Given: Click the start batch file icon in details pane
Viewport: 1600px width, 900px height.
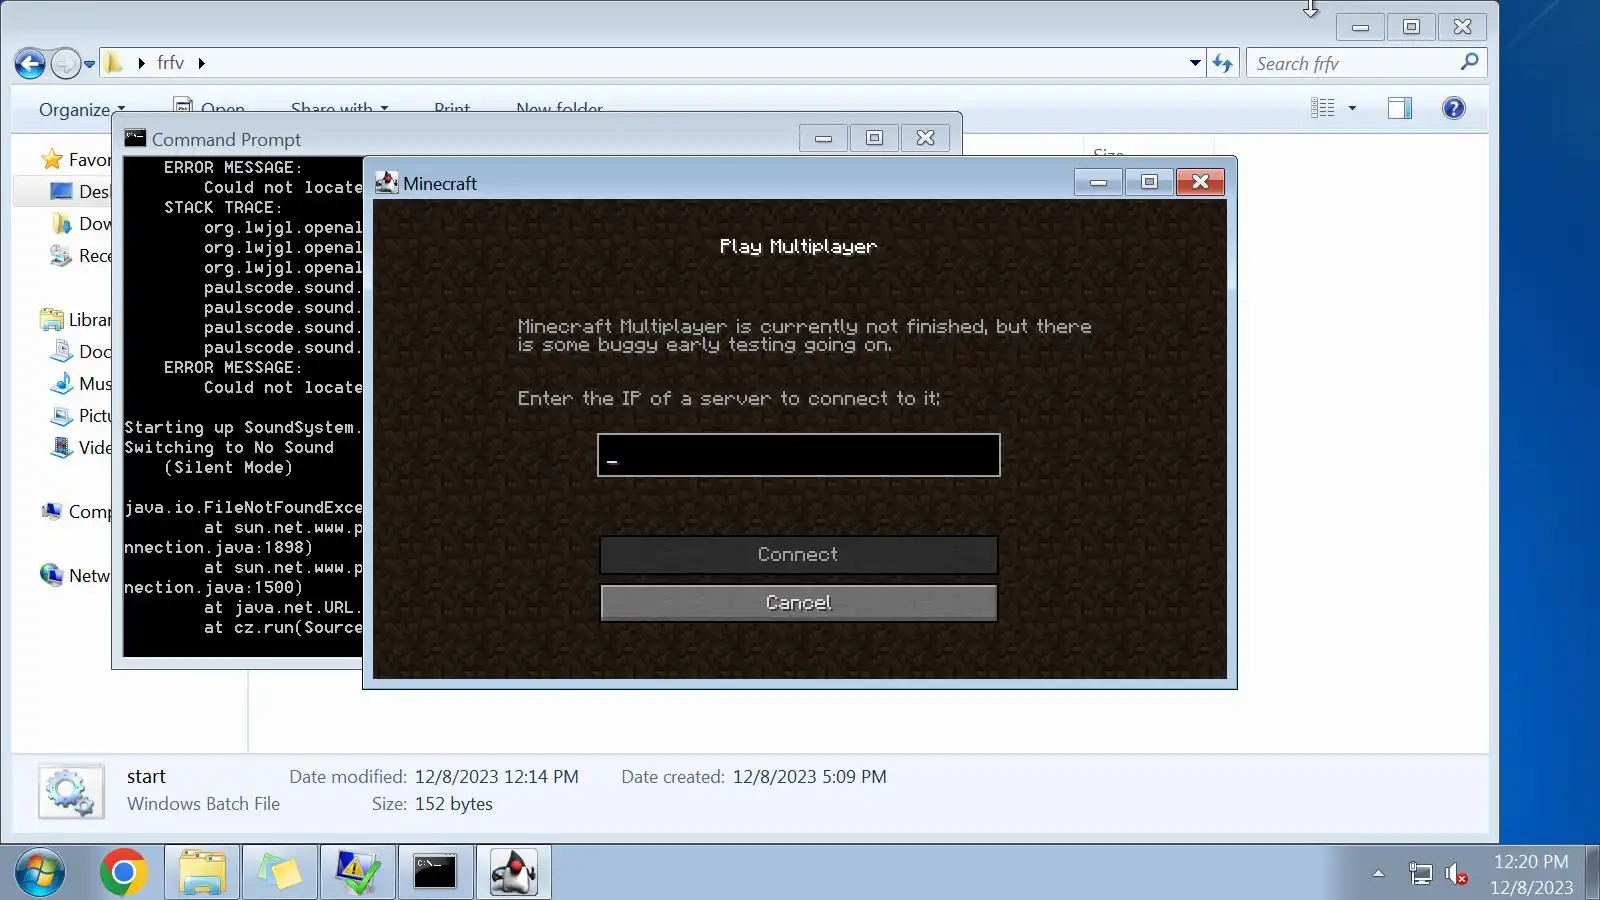Looking at the screenshot, I should coord(71,792).
